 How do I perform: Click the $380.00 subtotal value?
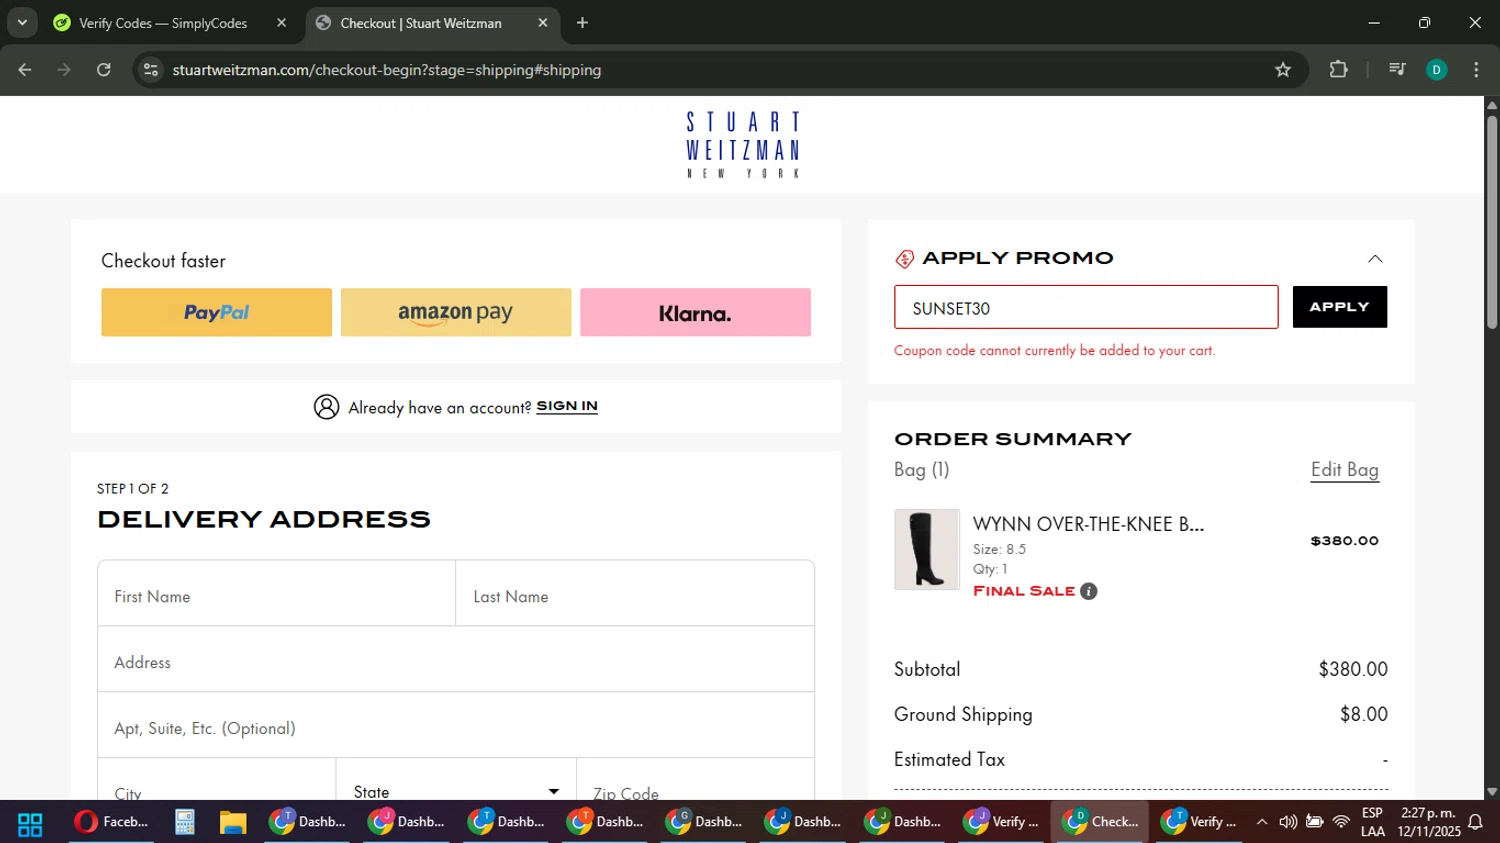coord(1353,669)
